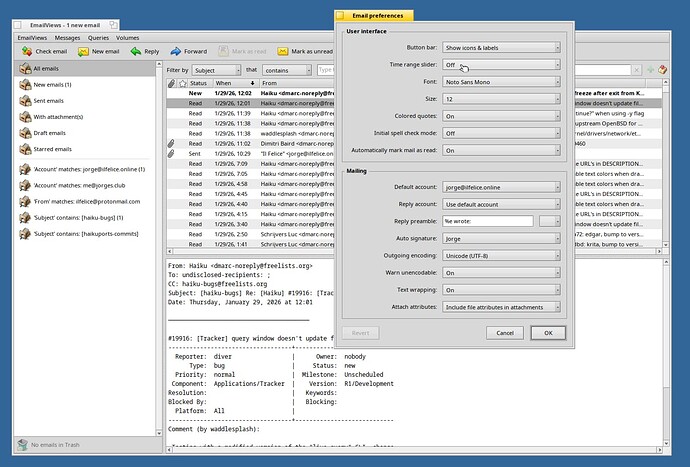
Task: Click in the Reply preamble text field
Action: (x=488, y=221)
